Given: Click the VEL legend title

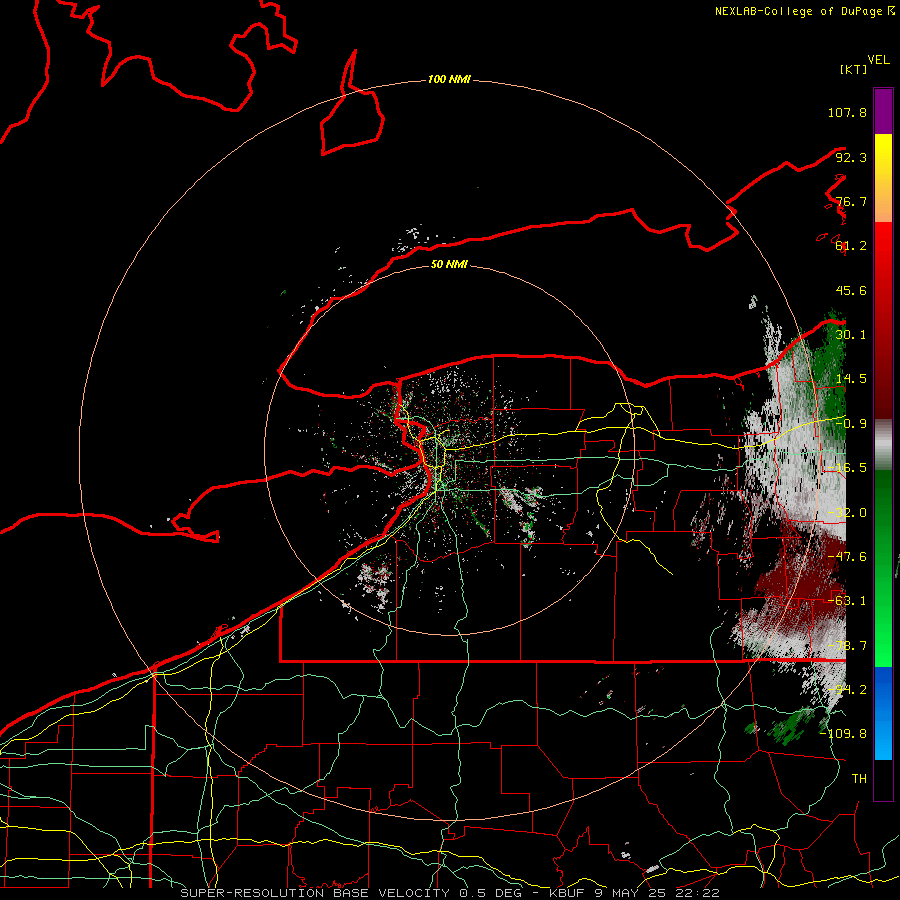Looking at the screenshot, I should [x=878, y=60].
